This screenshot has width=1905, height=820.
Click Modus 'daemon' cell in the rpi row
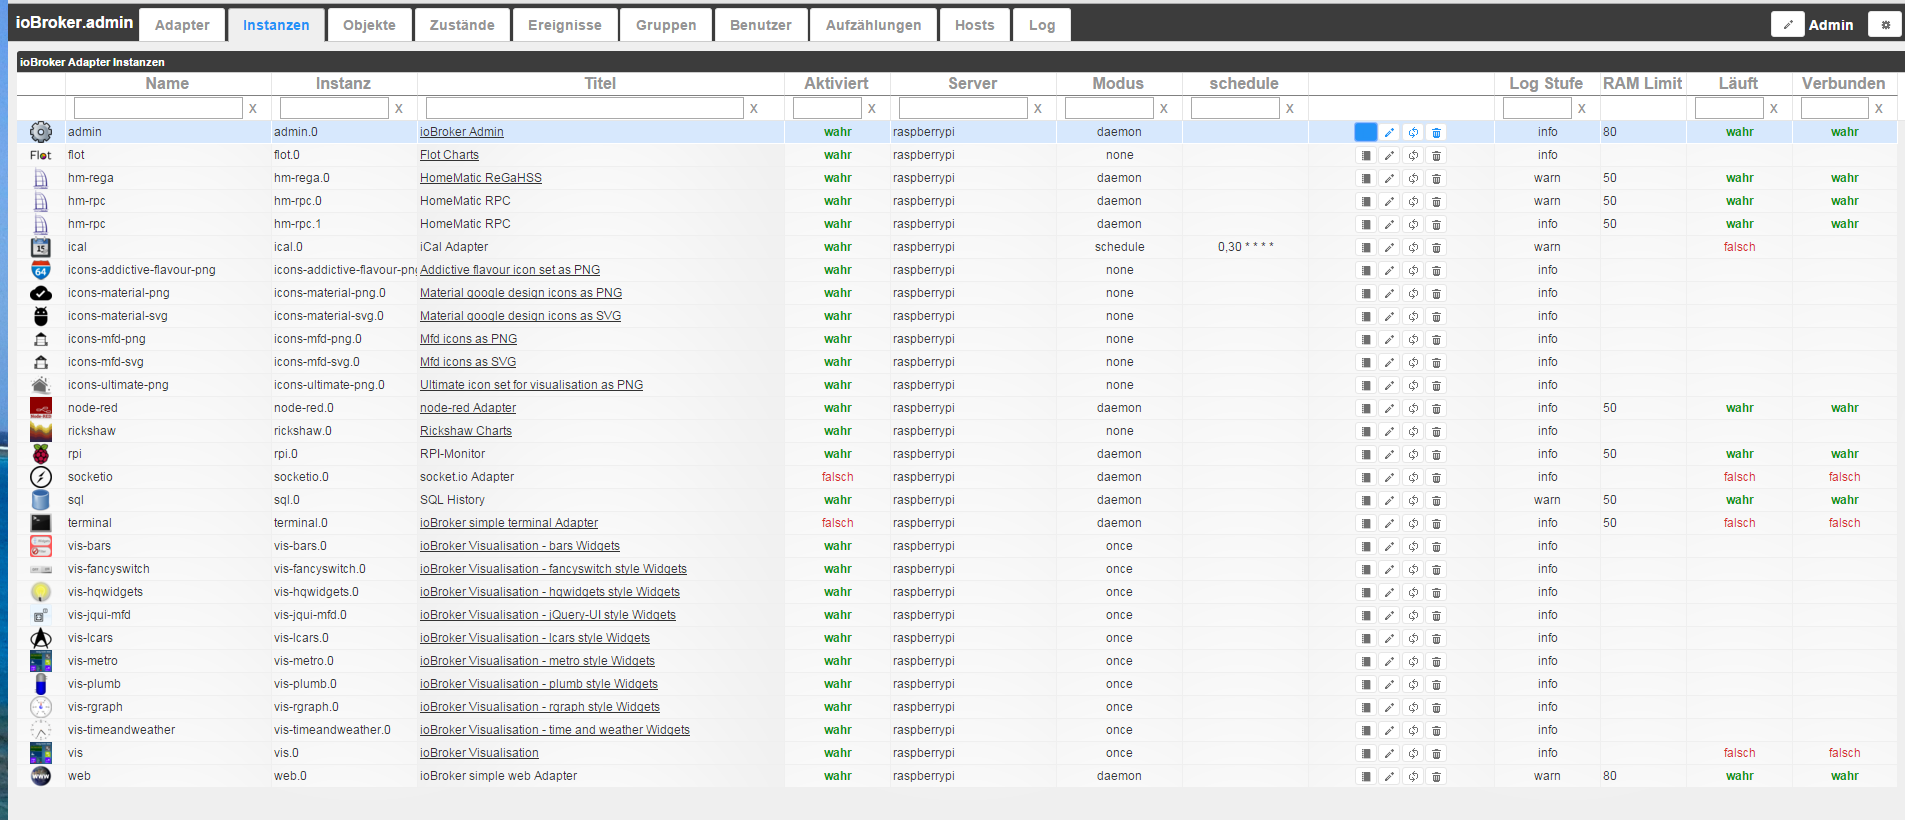click(1119, 454)
